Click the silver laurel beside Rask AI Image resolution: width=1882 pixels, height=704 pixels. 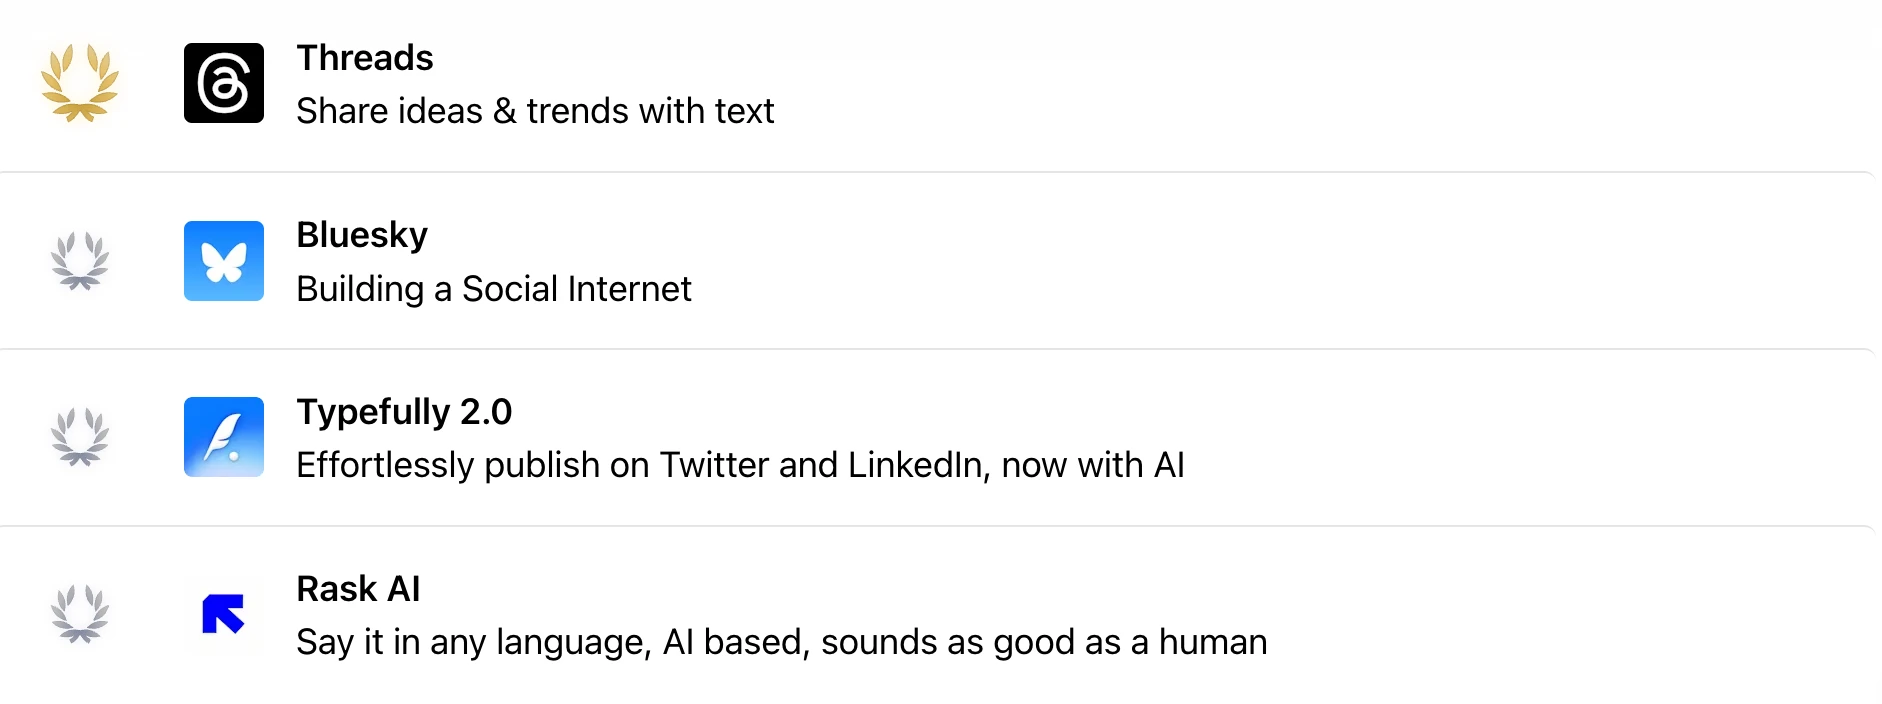pyautogui.click(x=80, y=614)
